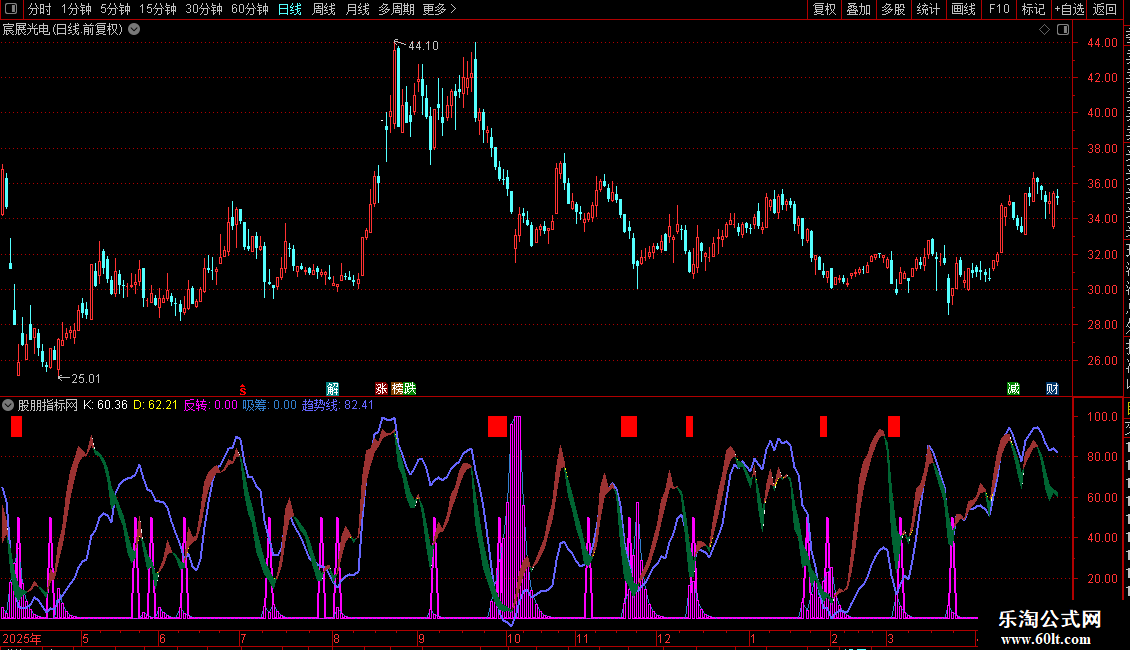
Task: Open the 统计 statistics tool
Action: pos(928,9)
